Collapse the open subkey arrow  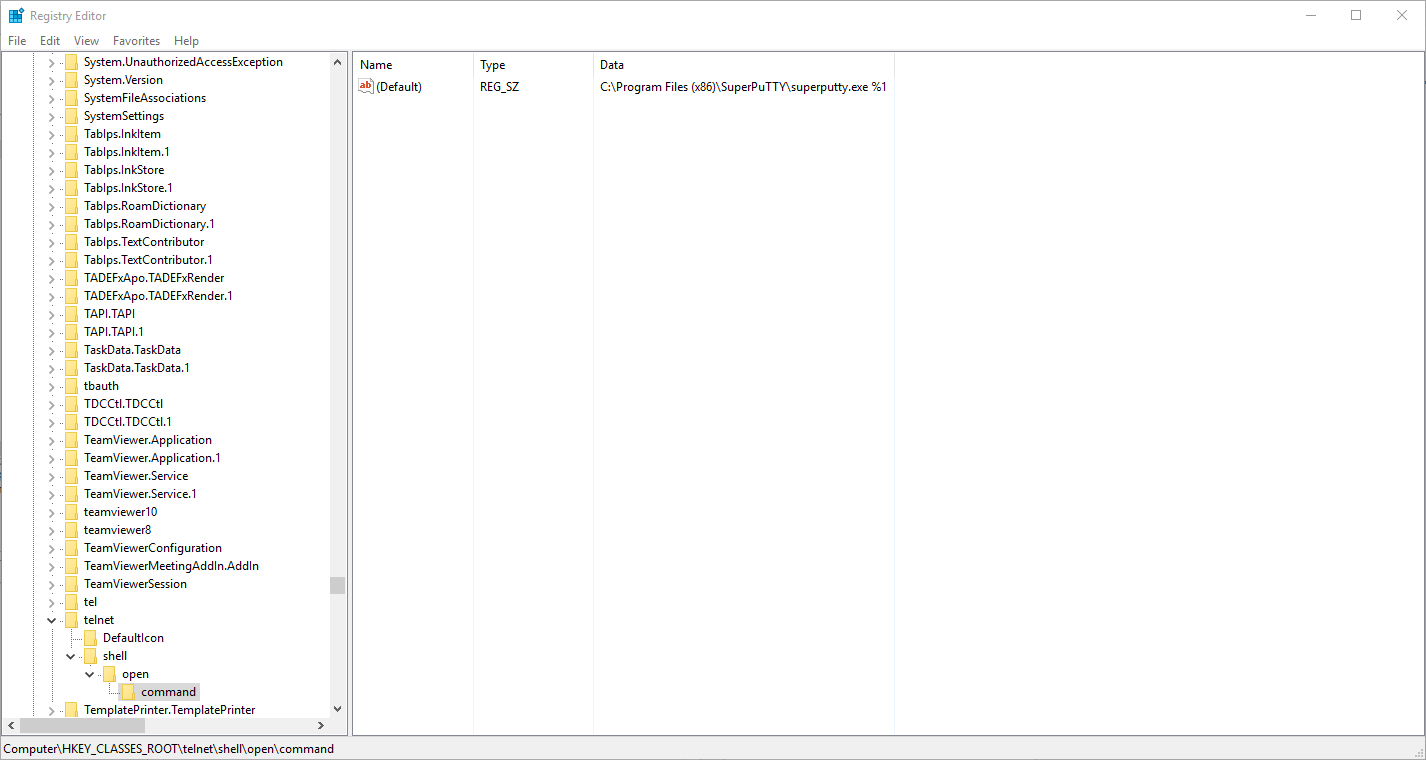click(89, 674)
